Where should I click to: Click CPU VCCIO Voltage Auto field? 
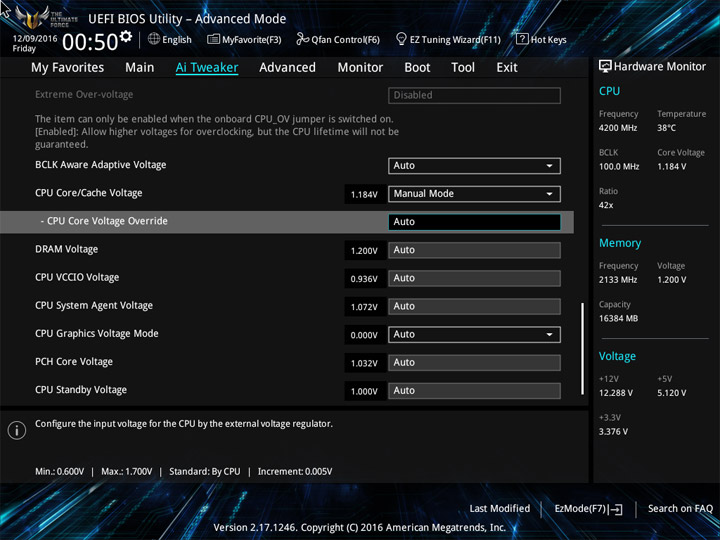click(474, 278)
